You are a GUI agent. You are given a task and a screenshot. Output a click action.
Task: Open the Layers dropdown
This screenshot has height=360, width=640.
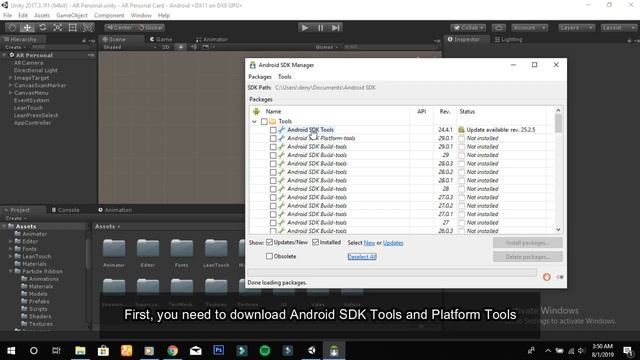[576, 28]
